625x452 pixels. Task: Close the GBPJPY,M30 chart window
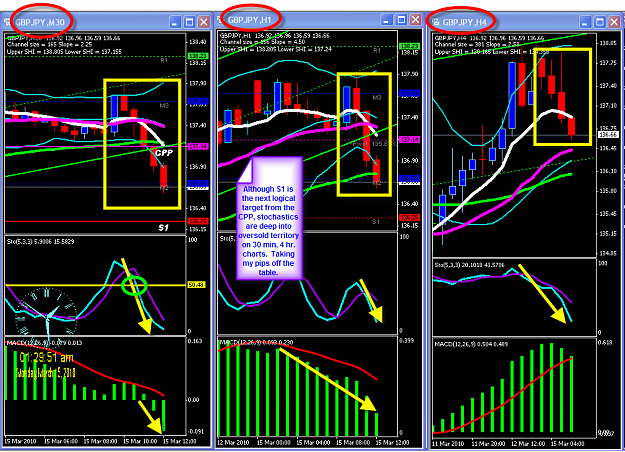pyautogui.click(x=204, y=22)
